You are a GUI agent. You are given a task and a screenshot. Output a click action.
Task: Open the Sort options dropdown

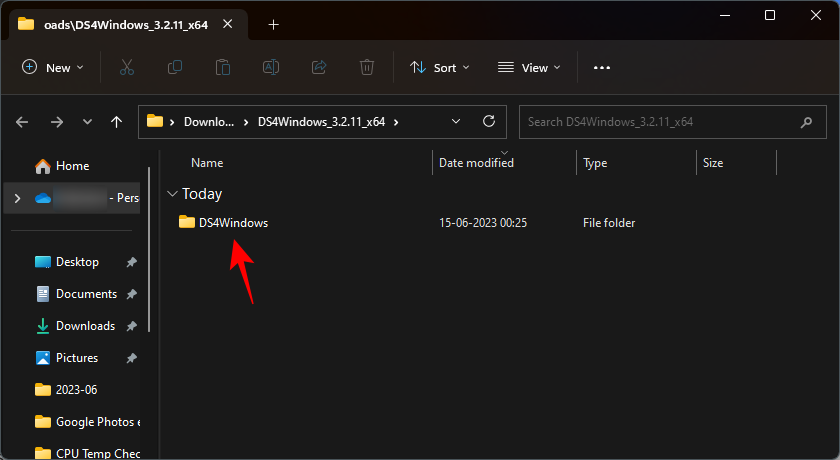pos(440,67)
